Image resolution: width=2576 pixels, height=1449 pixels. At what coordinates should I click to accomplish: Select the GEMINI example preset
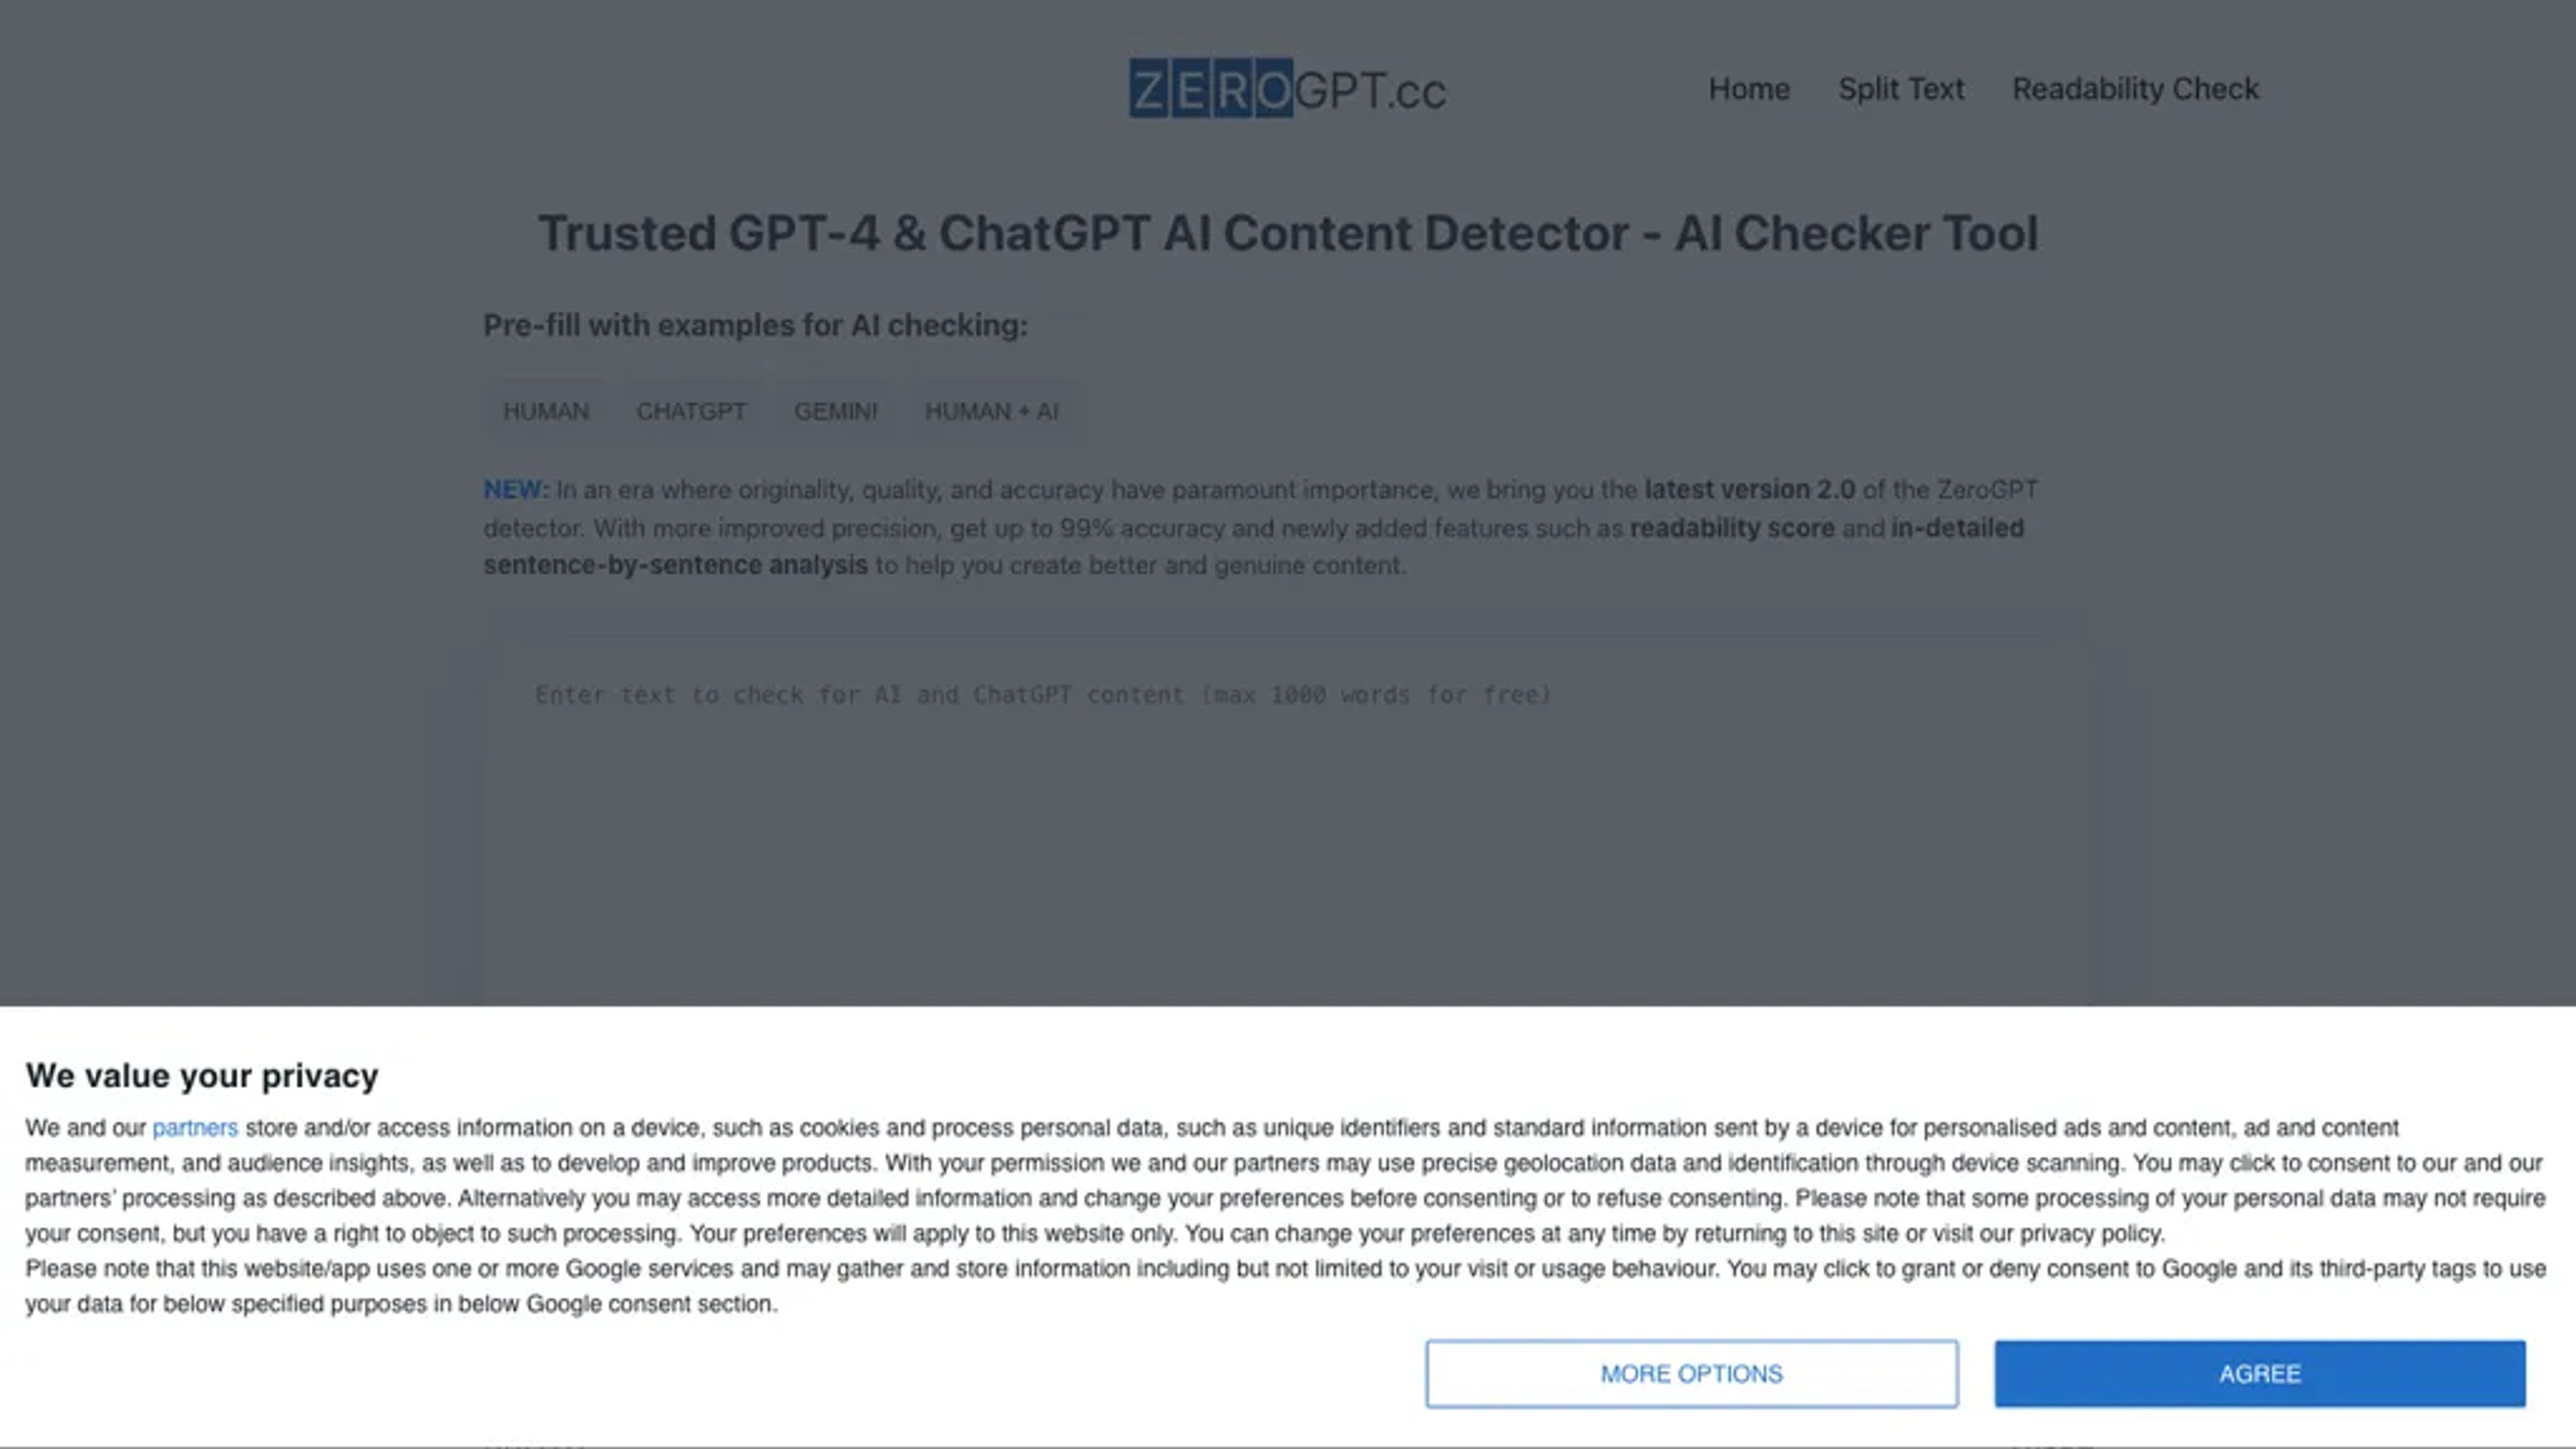tap(833, 411)
